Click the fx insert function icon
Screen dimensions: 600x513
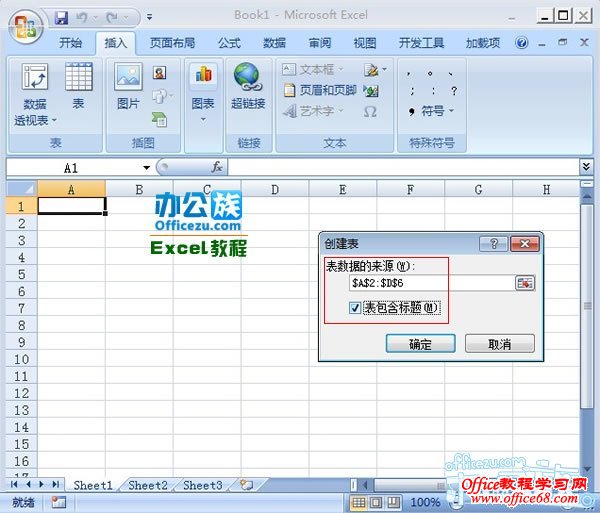pos(217,167)
